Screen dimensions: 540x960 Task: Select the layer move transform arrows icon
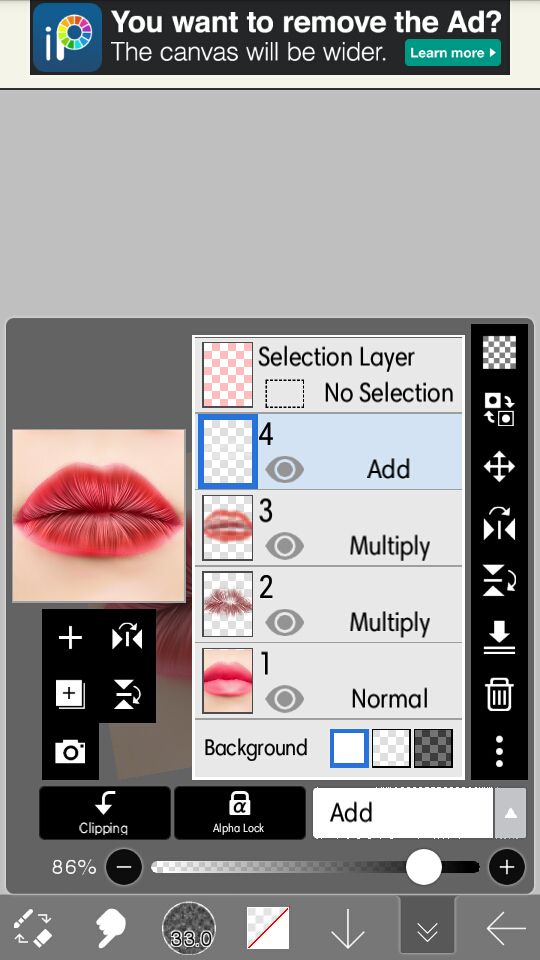[499, 467]
